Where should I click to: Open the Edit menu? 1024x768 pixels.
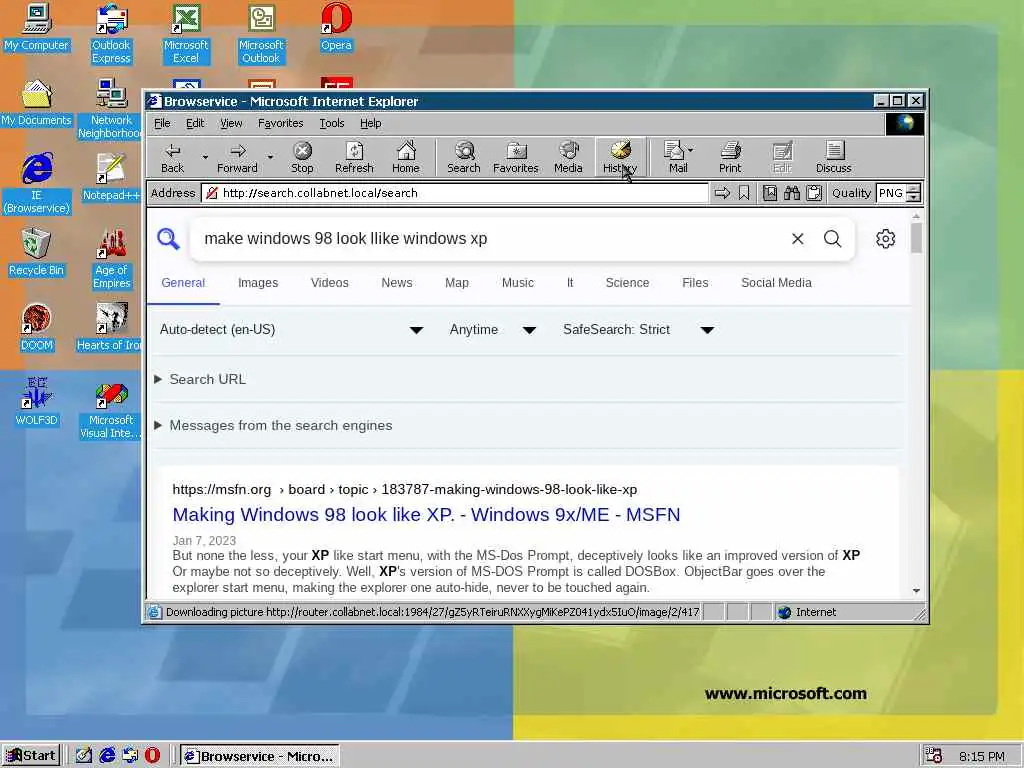[195, 123]
